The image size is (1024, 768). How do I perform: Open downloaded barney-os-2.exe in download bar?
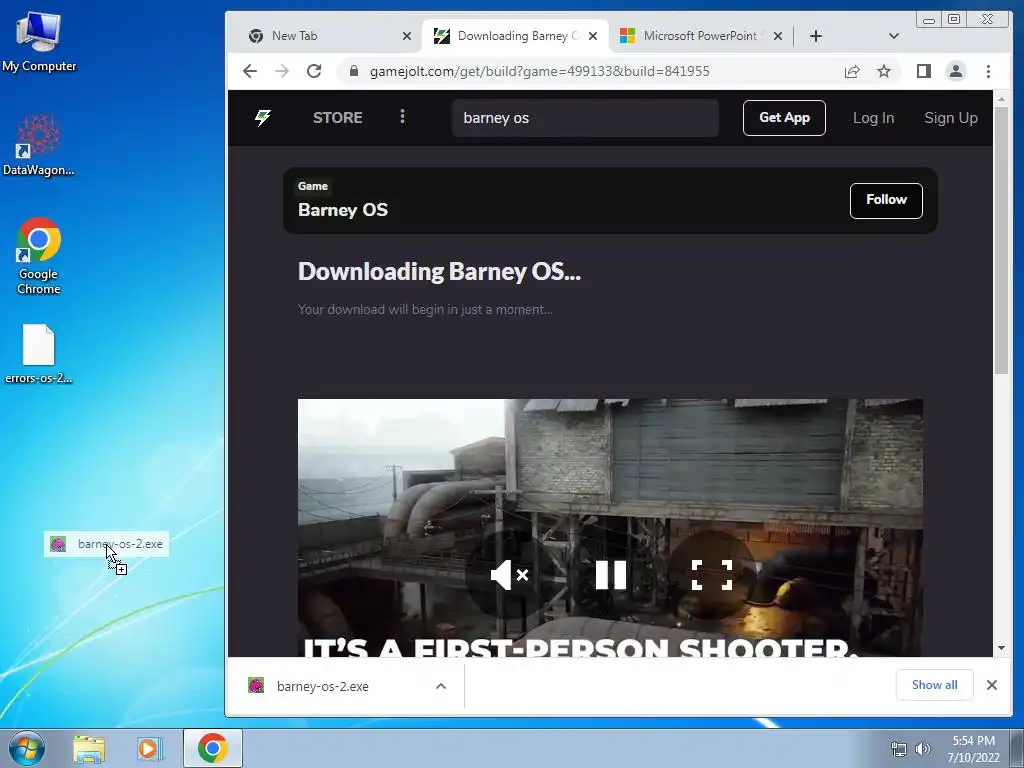coord(321,686)
